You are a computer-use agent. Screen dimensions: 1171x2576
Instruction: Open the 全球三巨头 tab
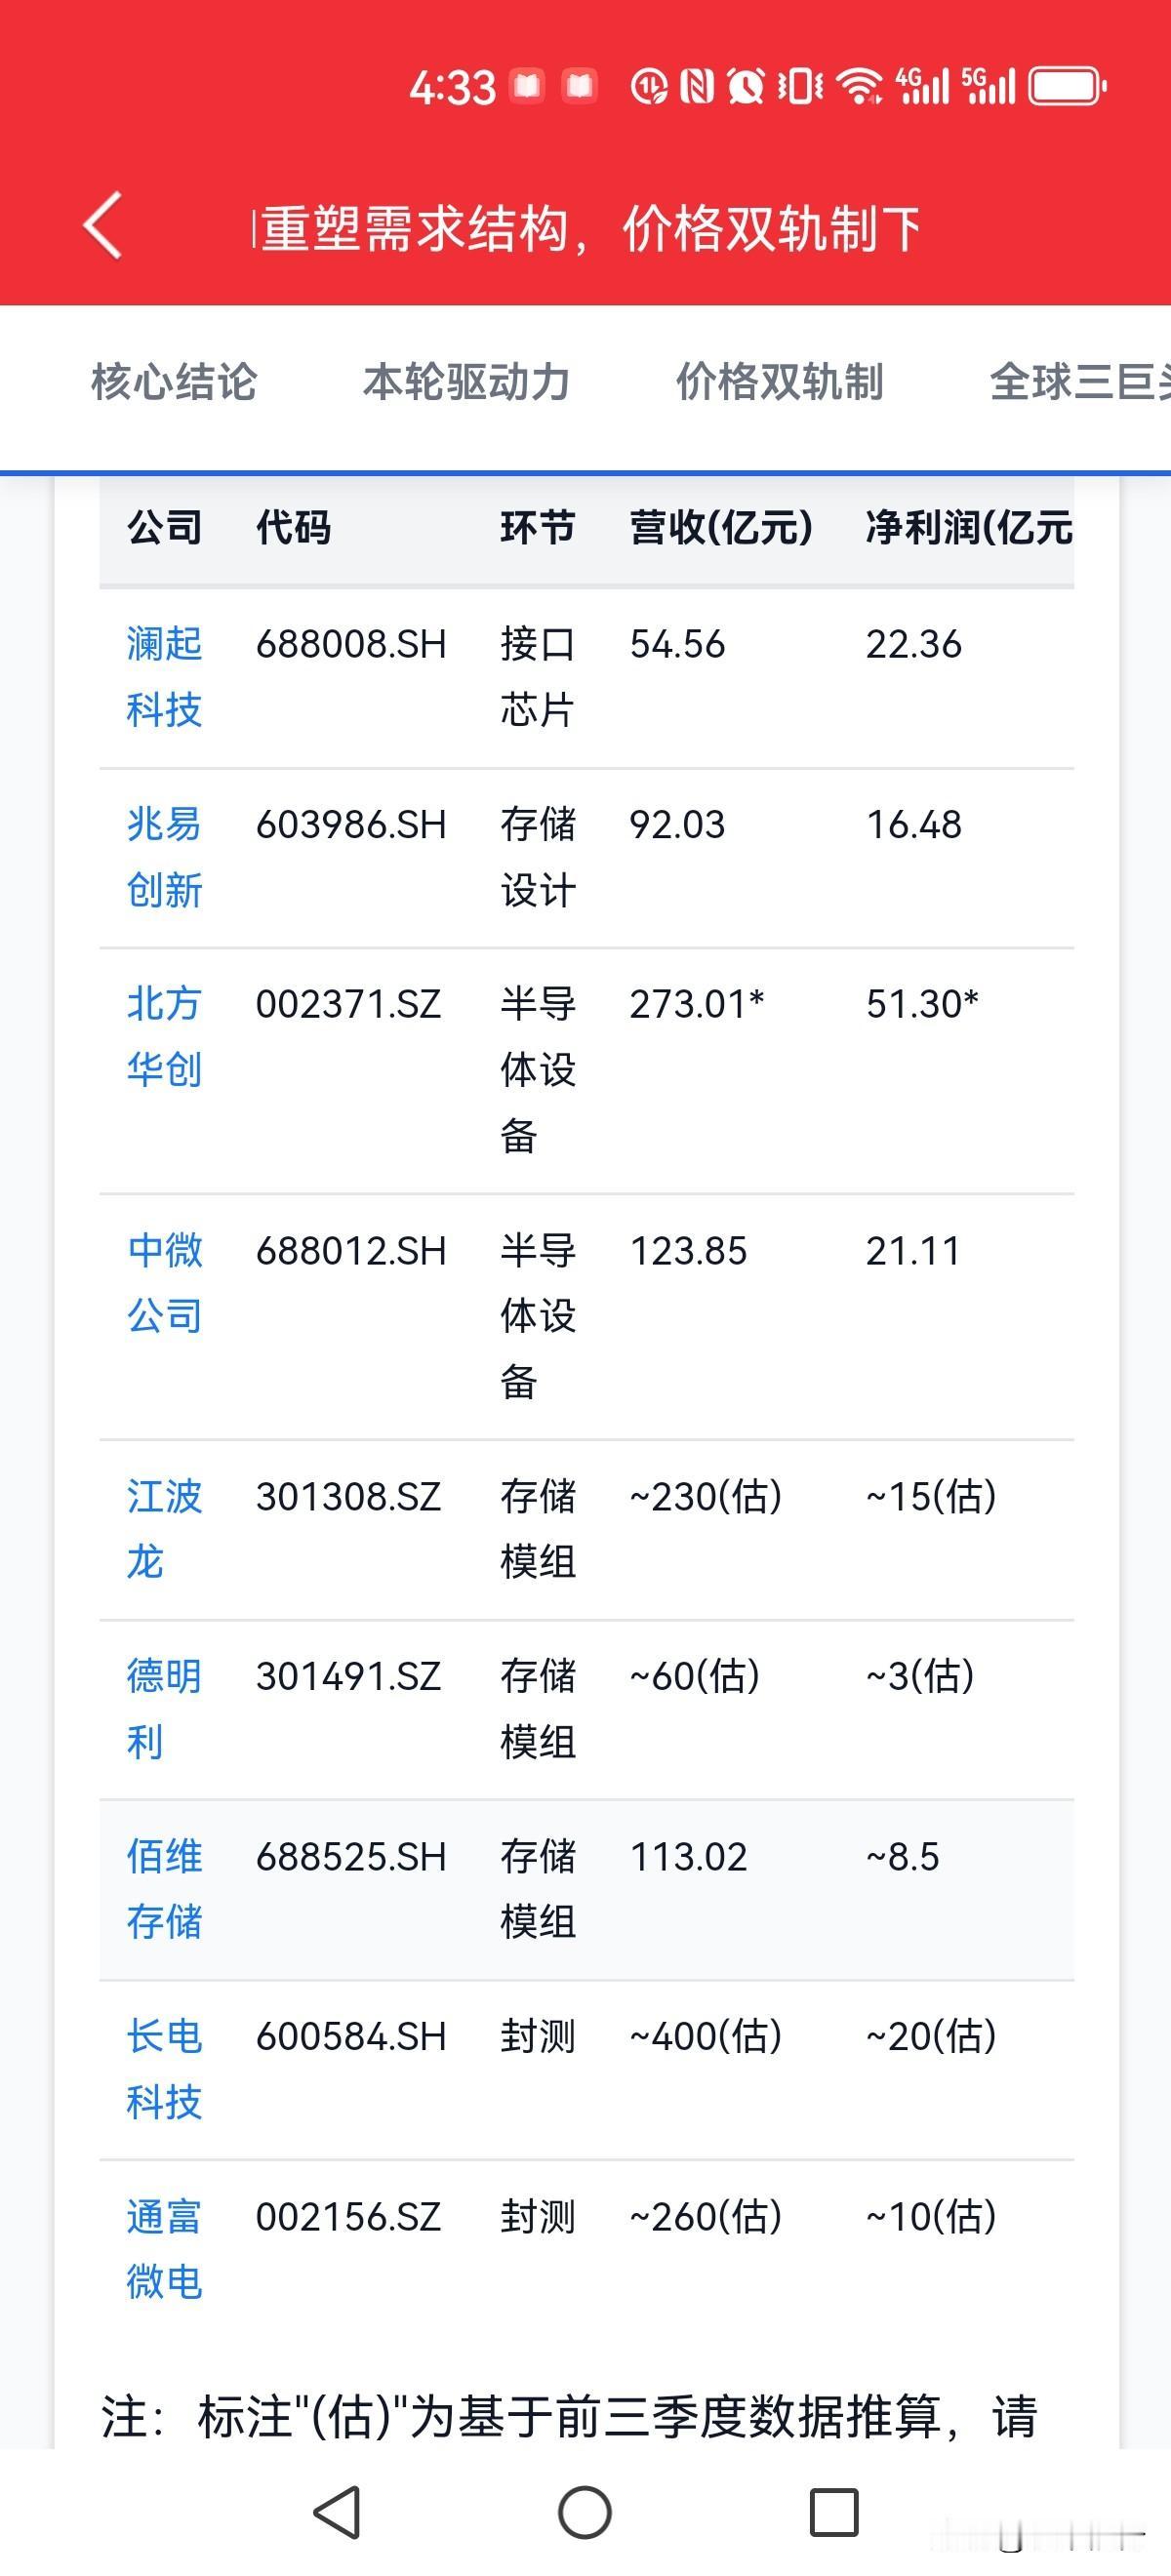point(1080,382)
